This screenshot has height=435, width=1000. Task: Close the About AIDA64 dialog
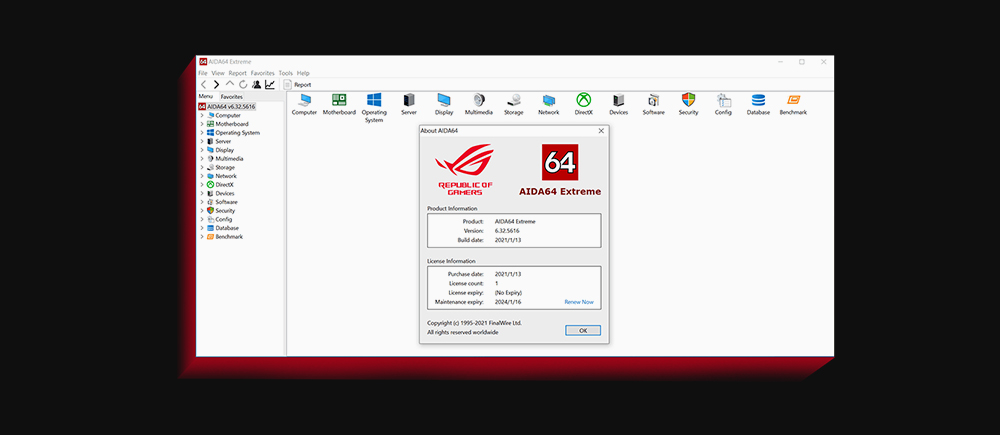tap(601, 131)
